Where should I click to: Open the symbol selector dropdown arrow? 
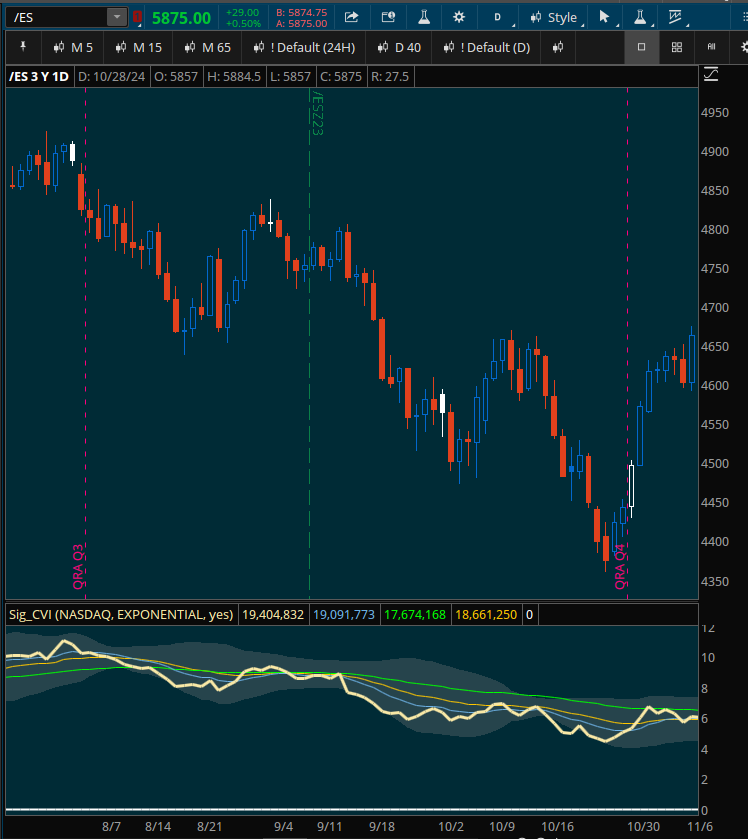[x=117, y=17]
